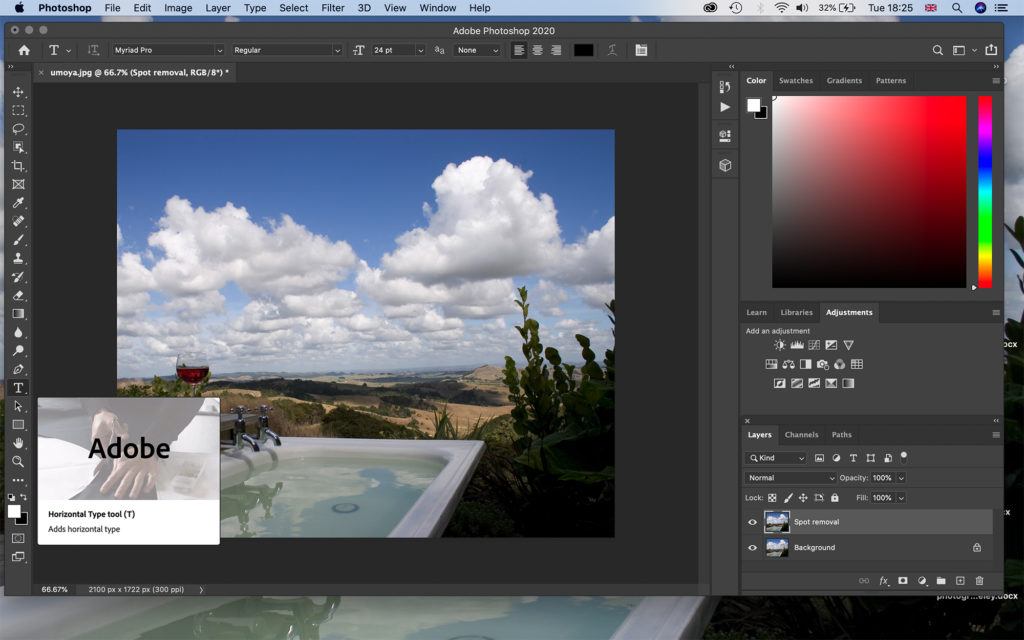Image resolution: width=1024 pixels, height=640 pixels.
Task: Toggle visibility of Background layer
Action: (x=753, y=548)
